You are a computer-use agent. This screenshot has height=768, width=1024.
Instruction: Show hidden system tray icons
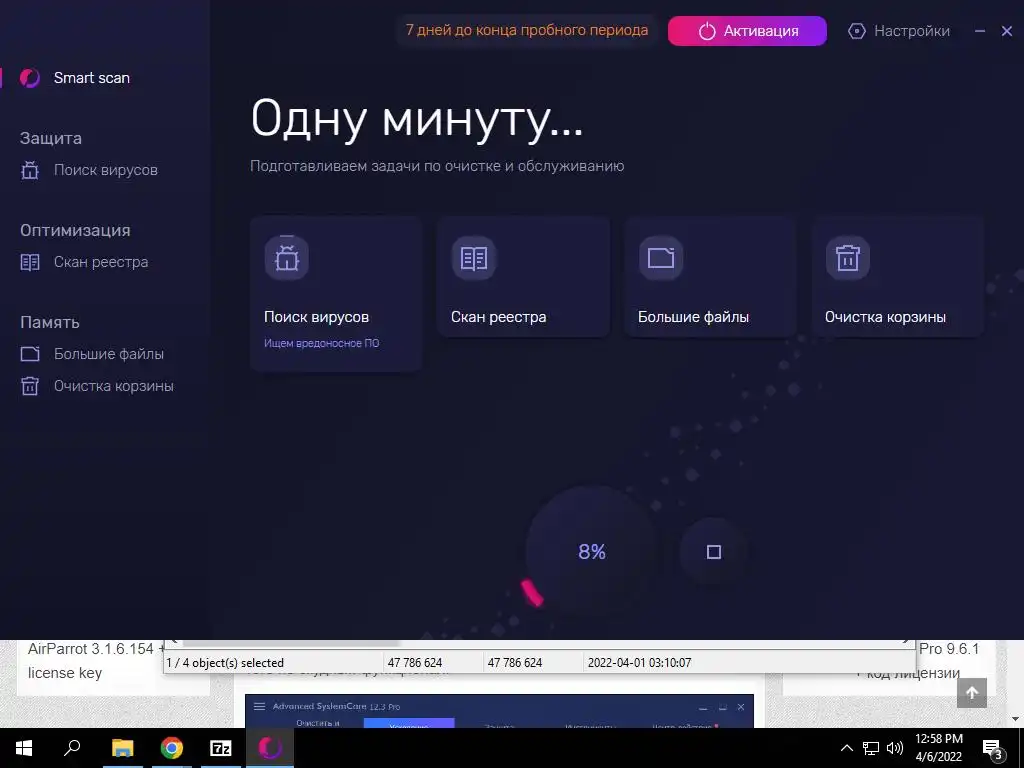point(846,748)
